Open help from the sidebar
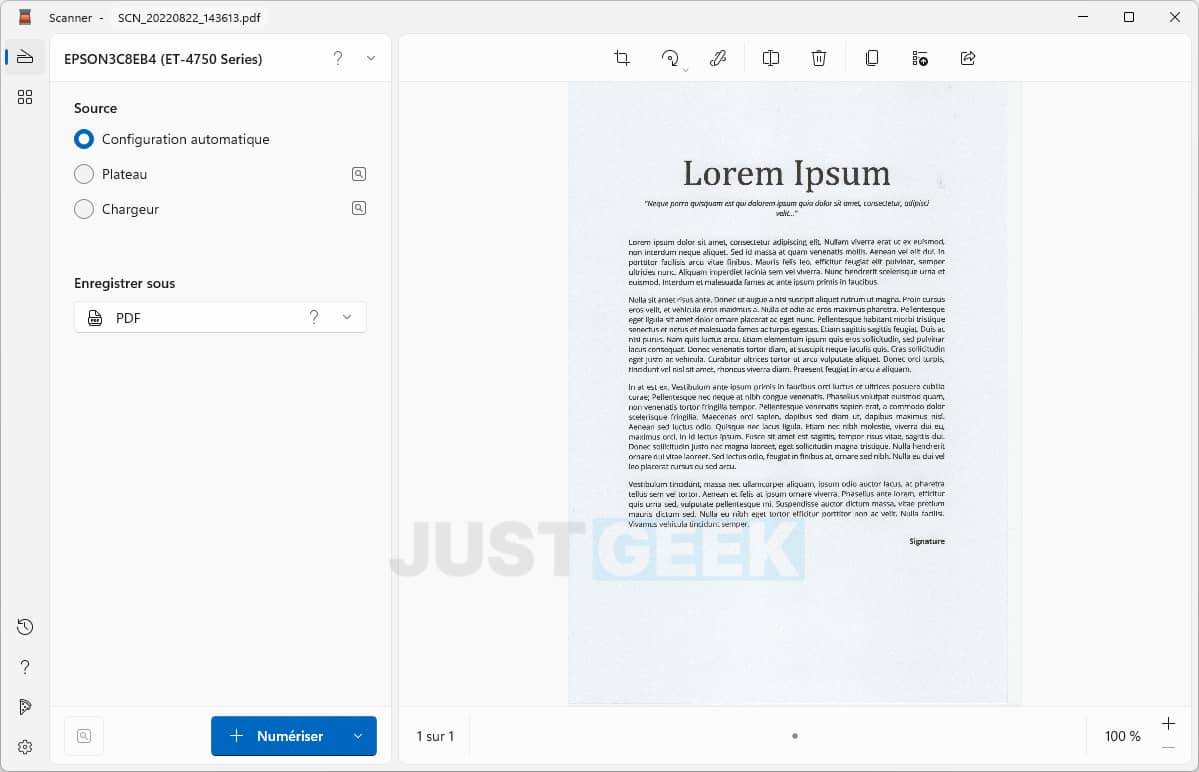The image size is (1199, 772). coord(25,667)
